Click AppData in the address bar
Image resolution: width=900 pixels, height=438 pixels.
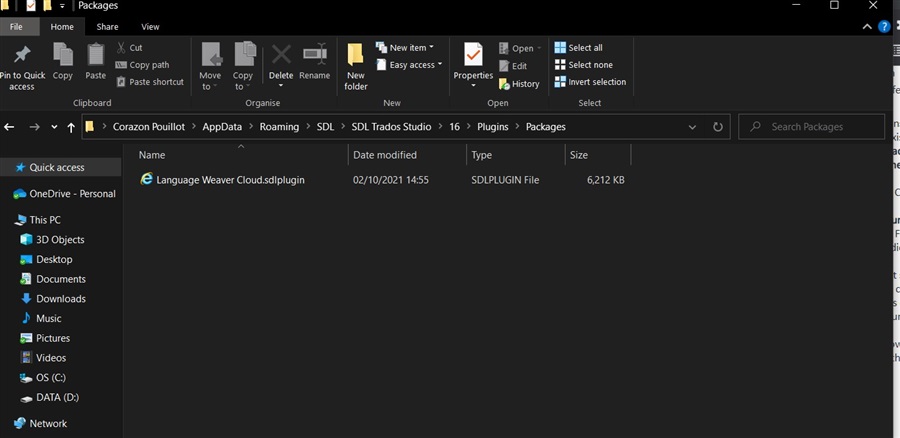point(222,127)
